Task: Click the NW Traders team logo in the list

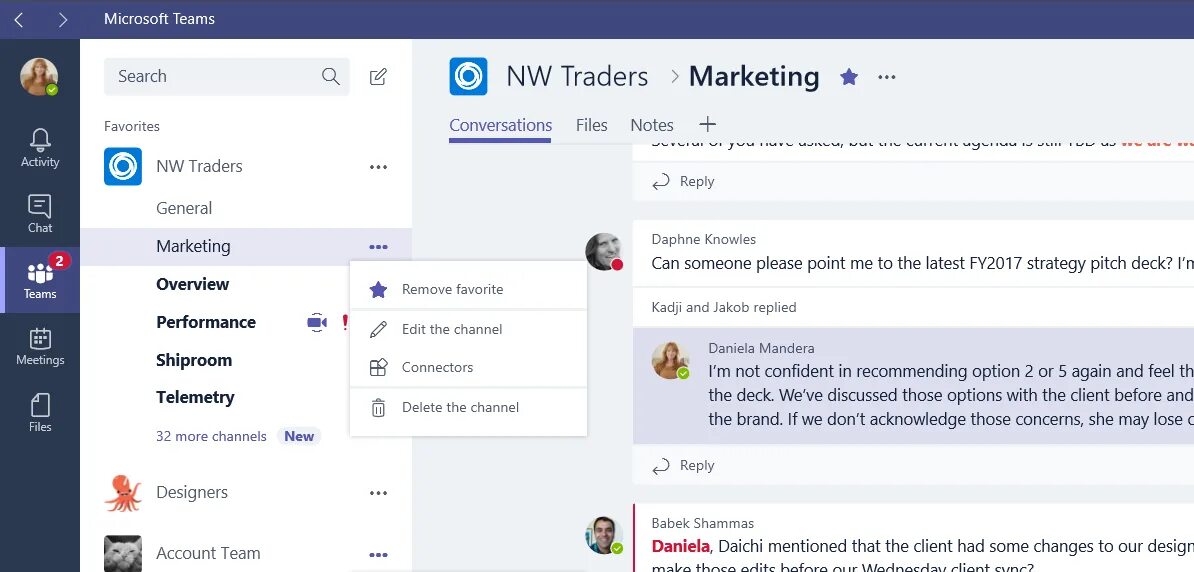Action: point(123,166)
